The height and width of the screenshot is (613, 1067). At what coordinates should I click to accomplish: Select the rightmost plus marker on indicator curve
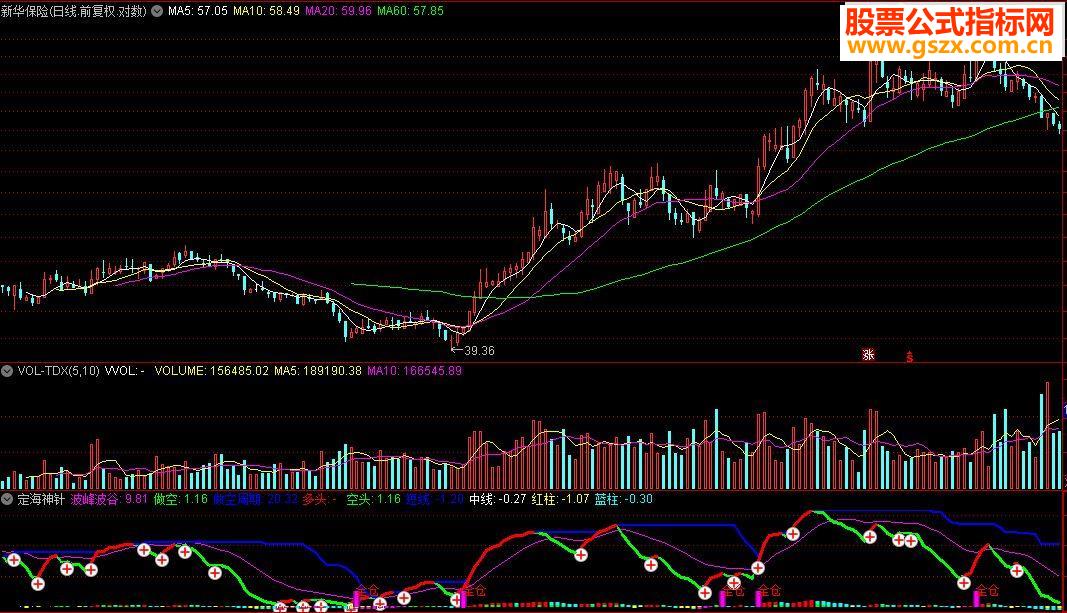click(x=1016, y=571)
